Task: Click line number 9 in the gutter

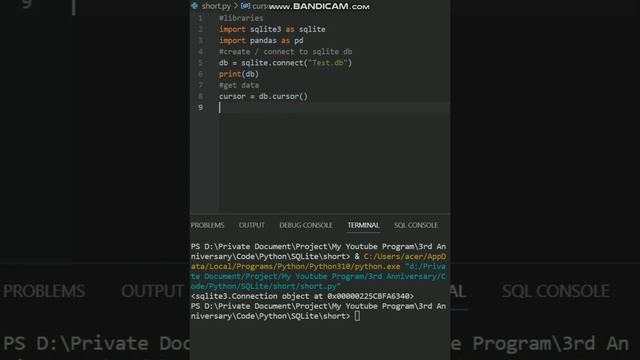Action: 200,107
